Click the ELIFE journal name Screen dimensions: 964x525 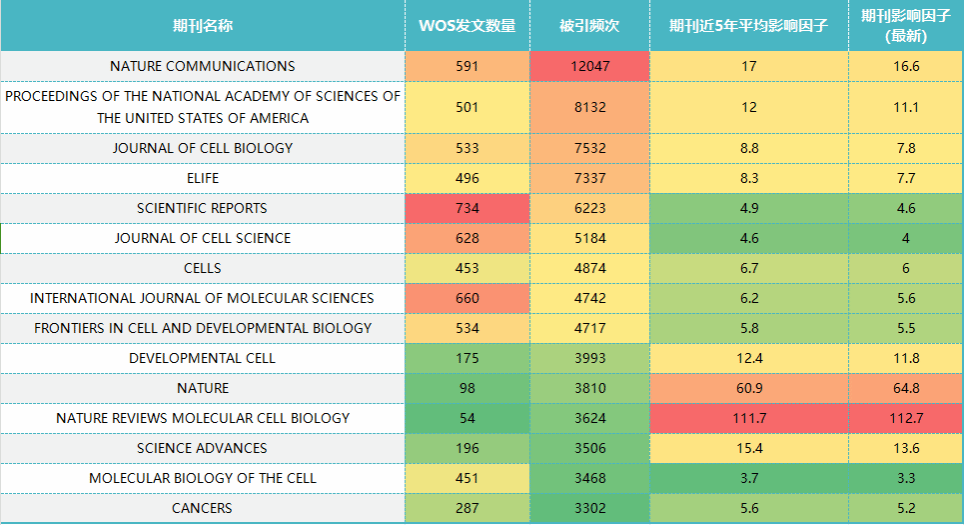pos(202,178)
